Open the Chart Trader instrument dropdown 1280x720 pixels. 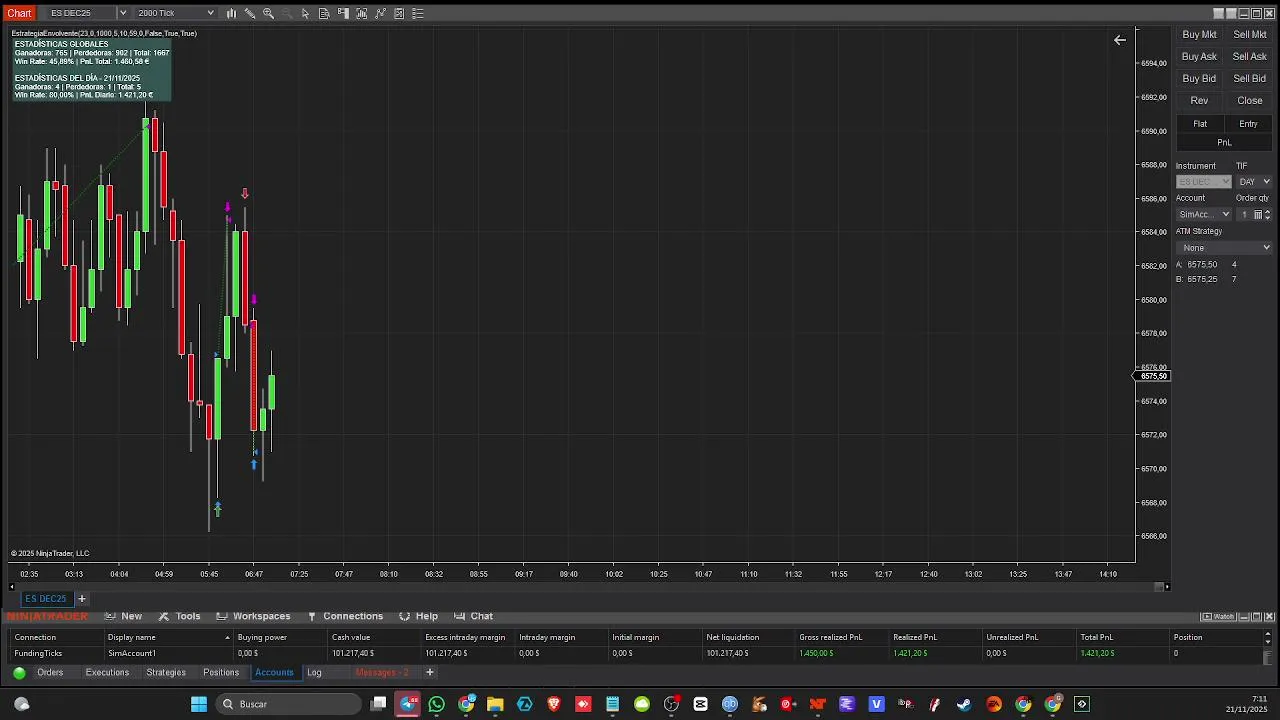coord(1204,182)
